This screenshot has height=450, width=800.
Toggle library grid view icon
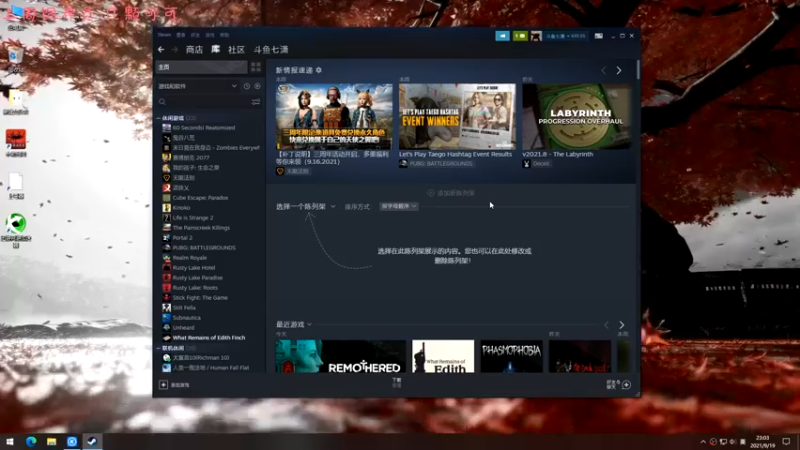(x=256, y=67)
